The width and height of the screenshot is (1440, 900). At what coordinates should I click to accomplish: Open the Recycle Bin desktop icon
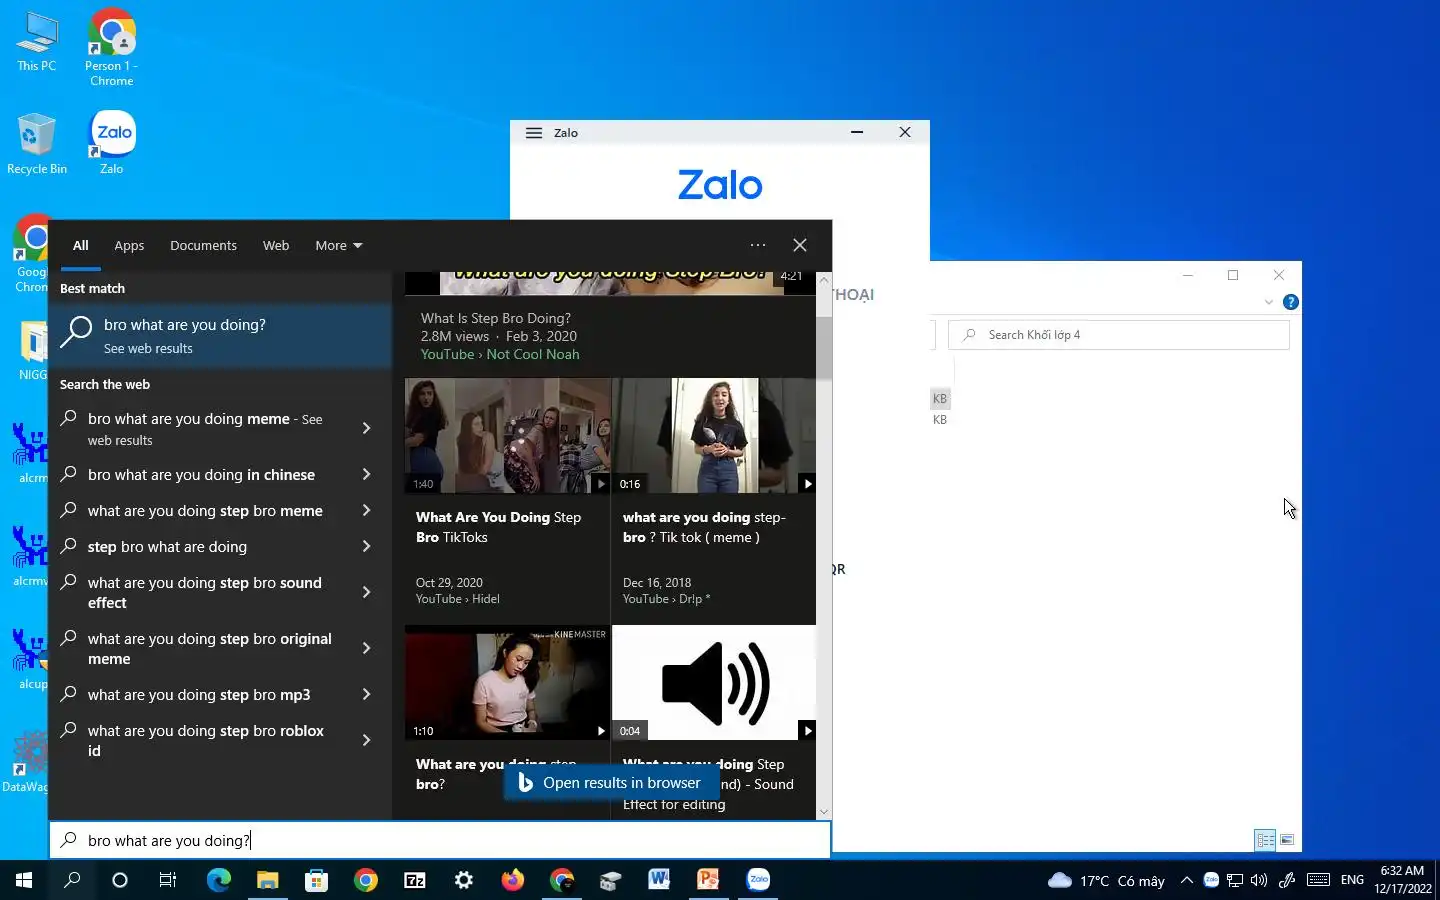(x=37, y=143)
